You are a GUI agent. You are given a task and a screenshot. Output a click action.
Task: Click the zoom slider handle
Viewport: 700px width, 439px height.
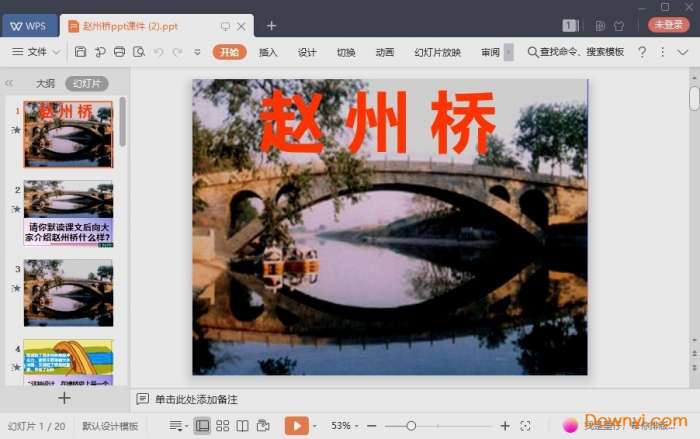pyautogui.click(x=411, y=426)
